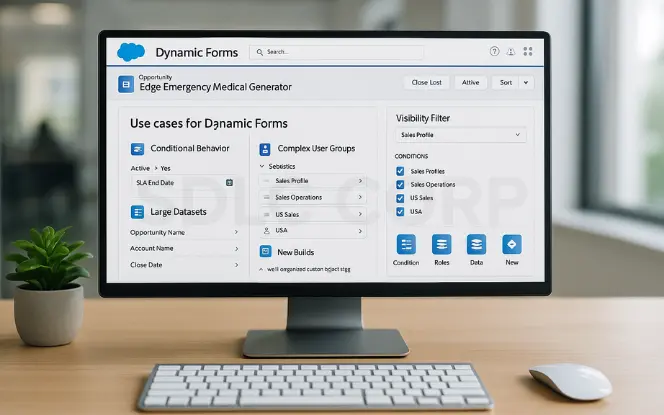Expand the Opportunity Name row chevron
The image size is (664, 415).
236,232
